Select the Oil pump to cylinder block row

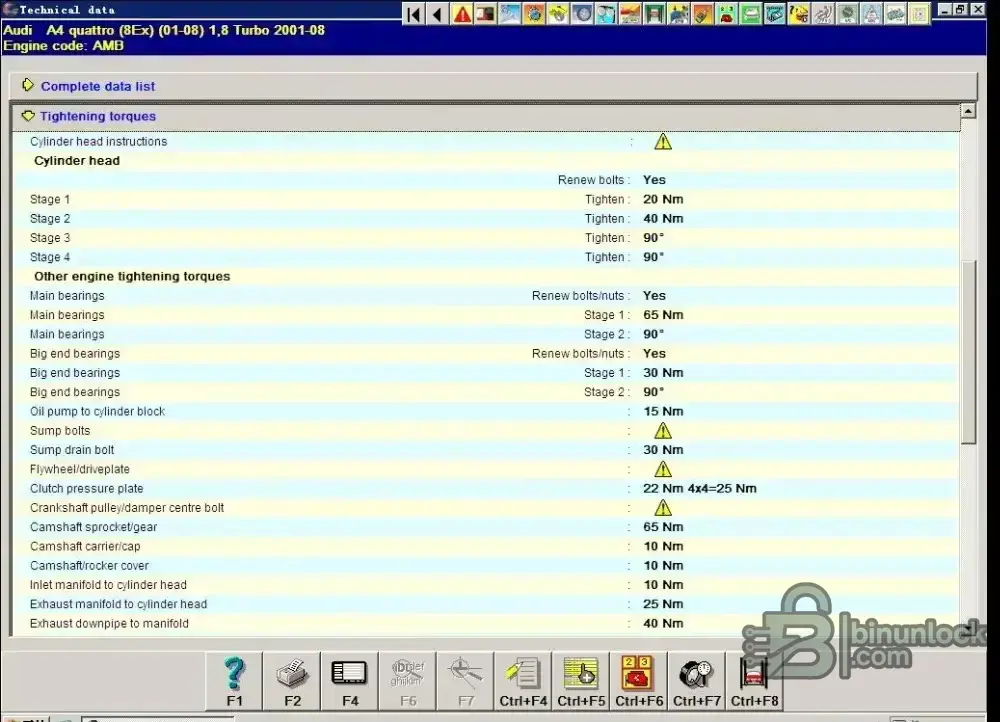[485, 411]
